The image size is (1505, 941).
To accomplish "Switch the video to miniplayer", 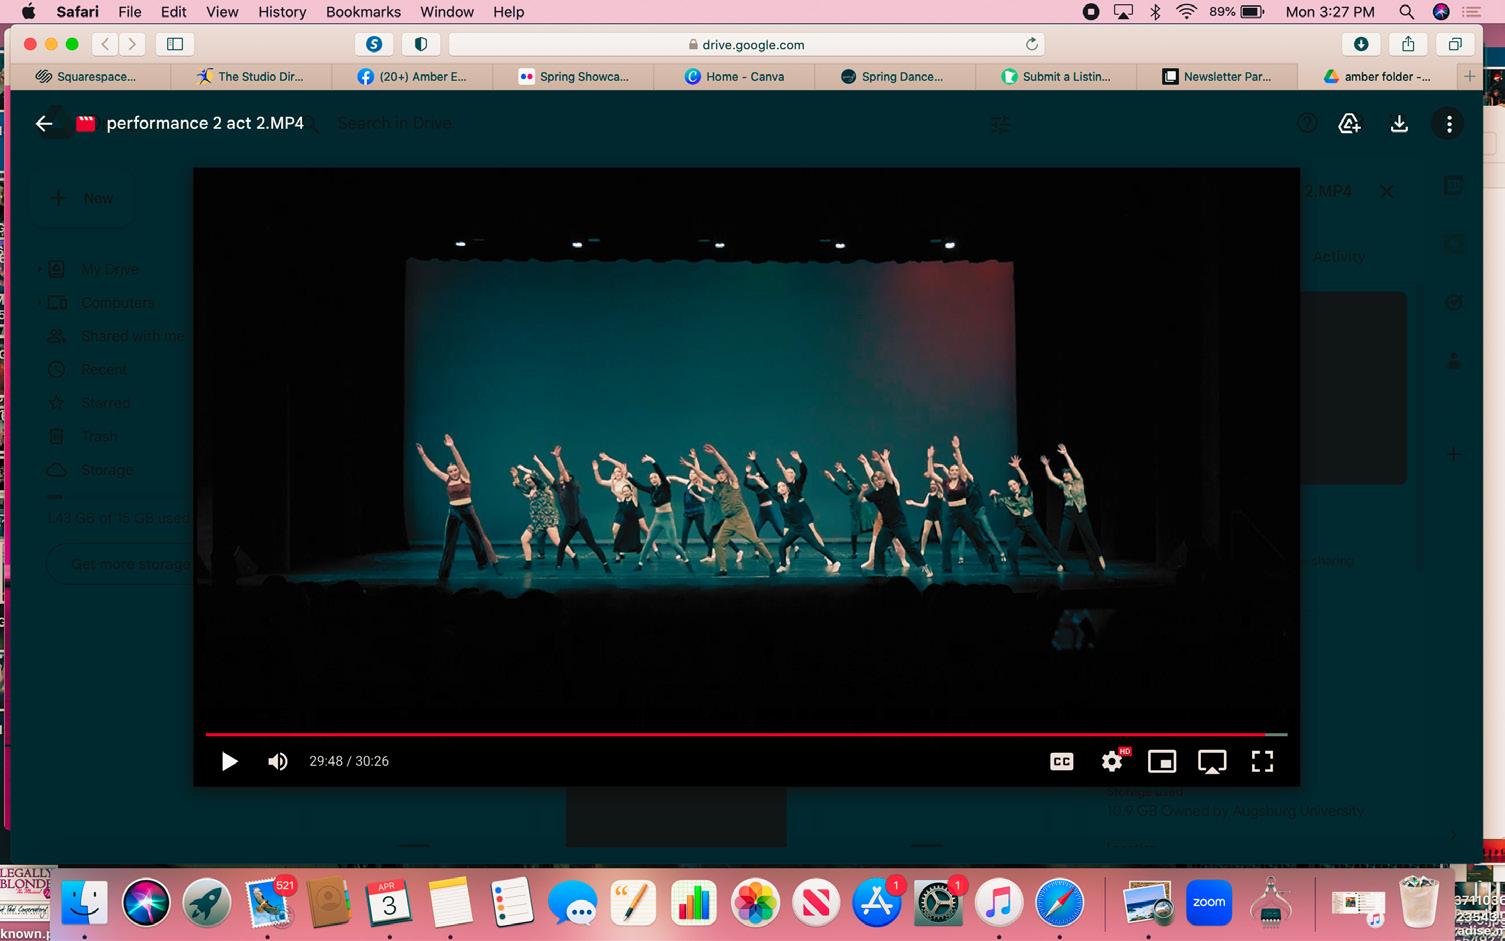I will 1162,762.
